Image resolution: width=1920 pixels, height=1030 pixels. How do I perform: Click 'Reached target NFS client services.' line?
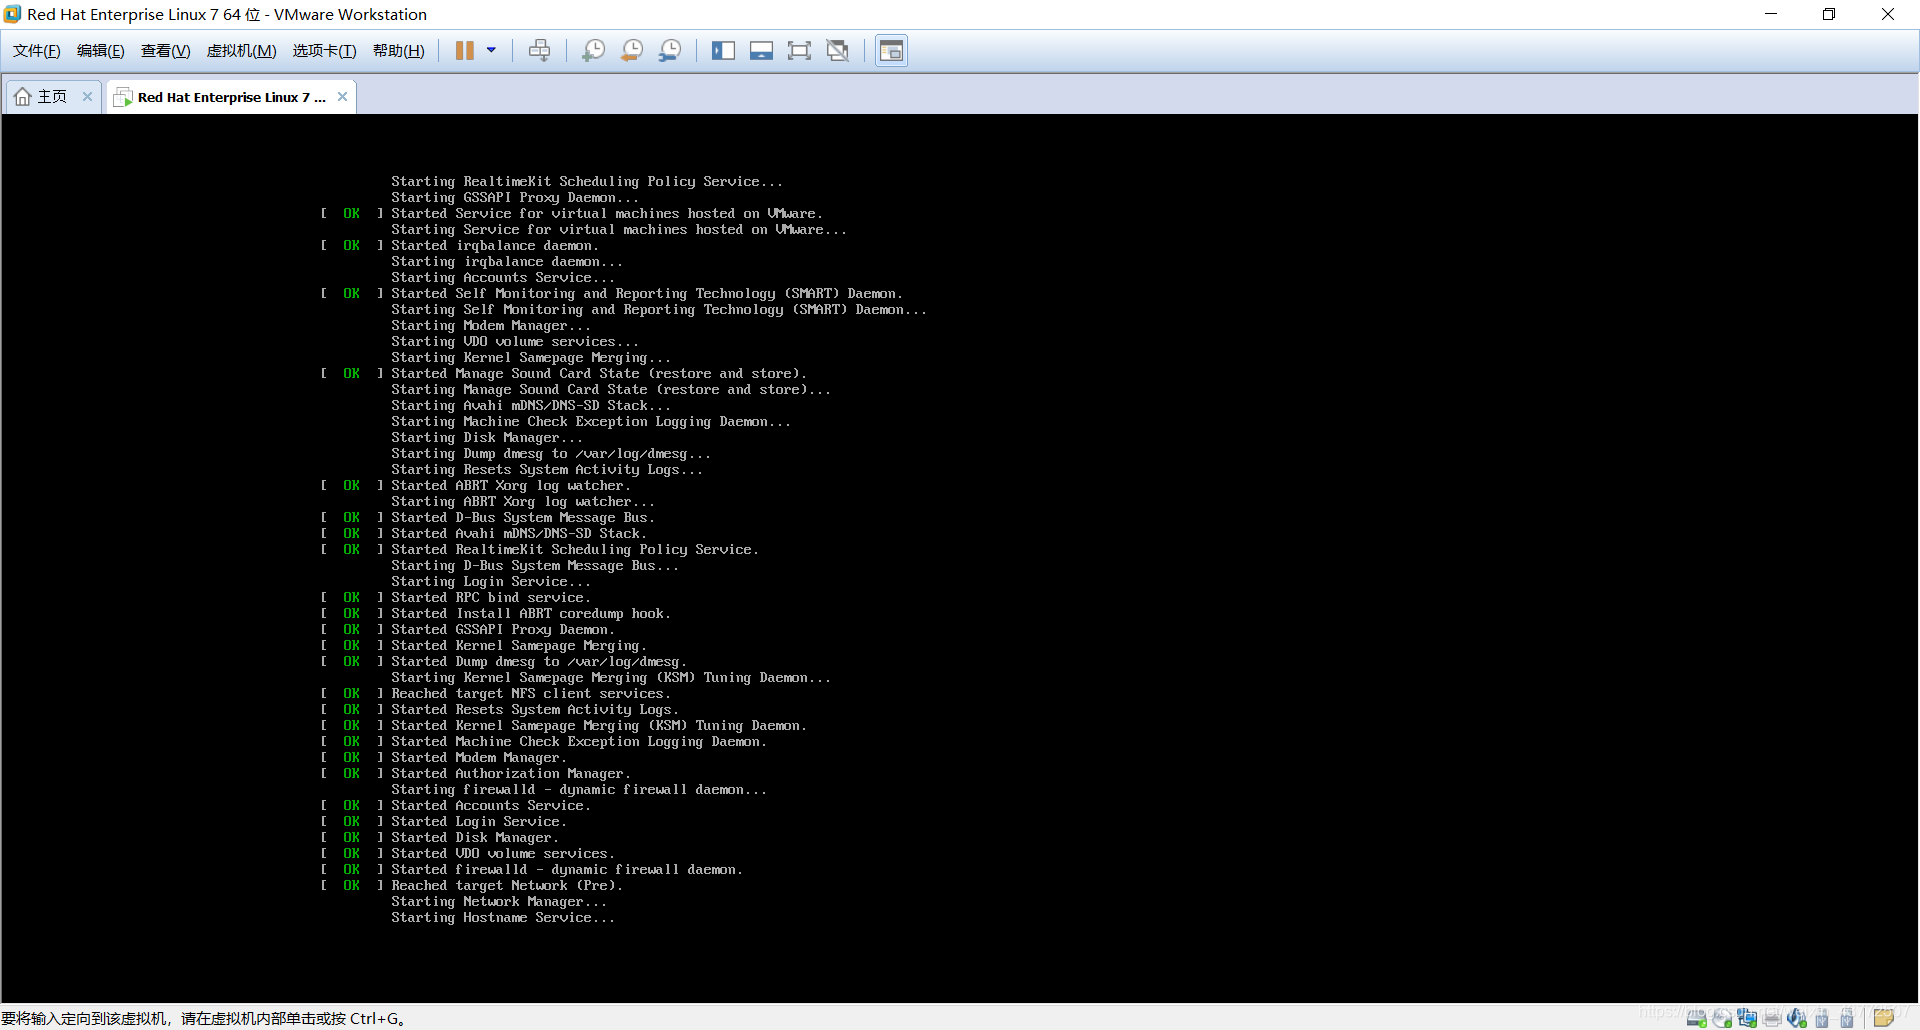(x=531, y=694)
